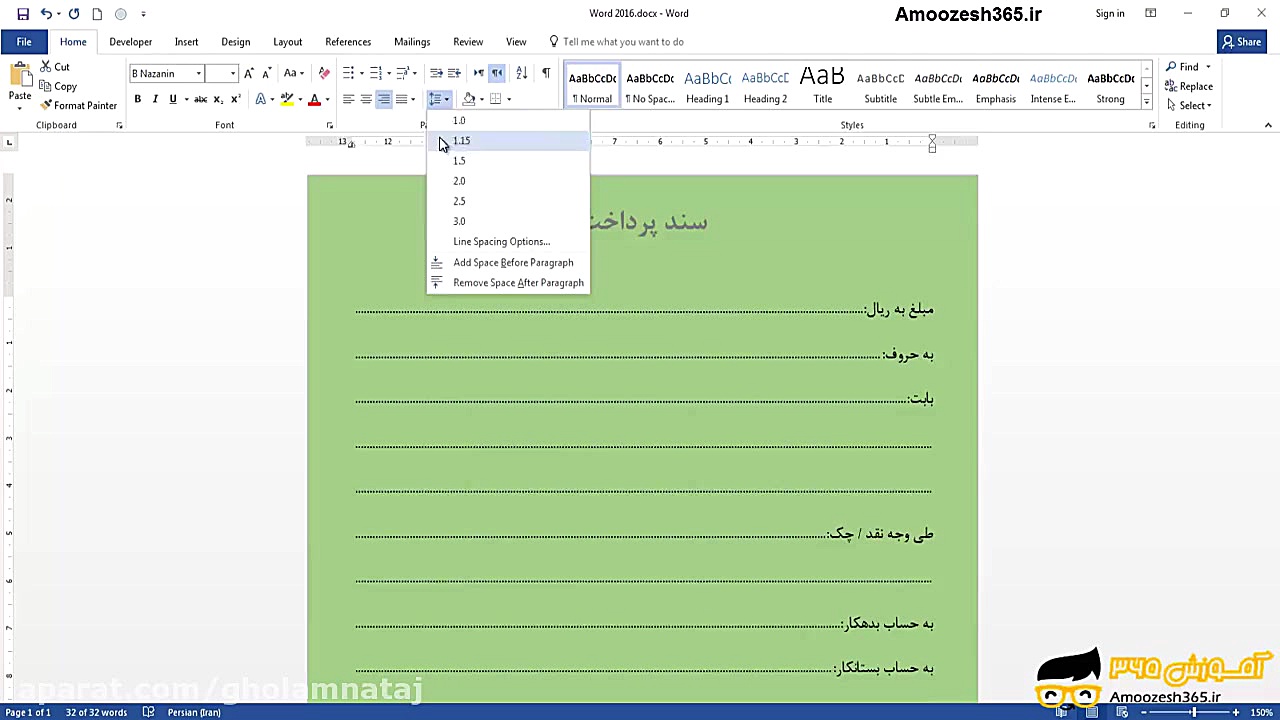Toggle bold formatting on selected text
Image resolution: width=1280 pixels, height=720 pixels.
[x=137, y=98]
